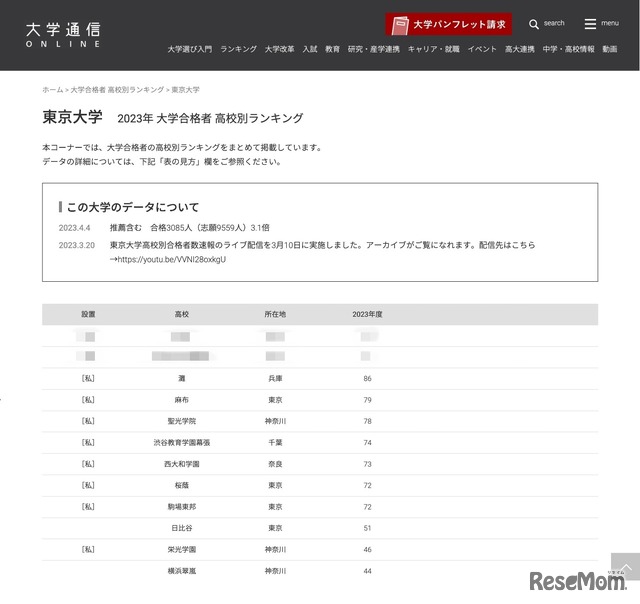The width and height of the screenshot is (640, 604).
Task: Open the ランキング navigation item
Action: point(238,49)
